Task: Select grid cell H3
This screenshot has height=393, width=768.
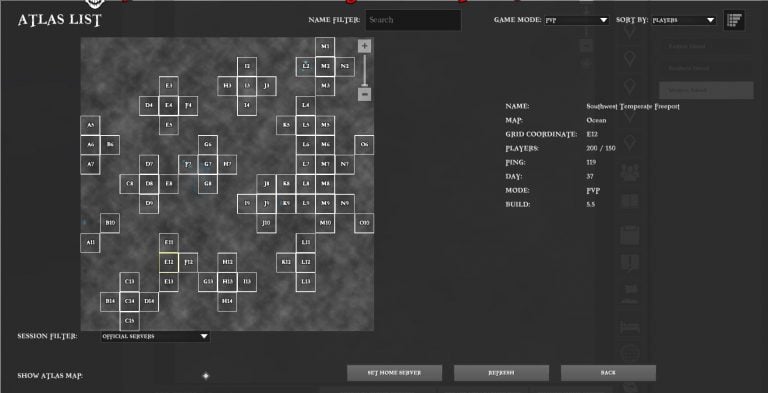Action: (x=227, y=86)
